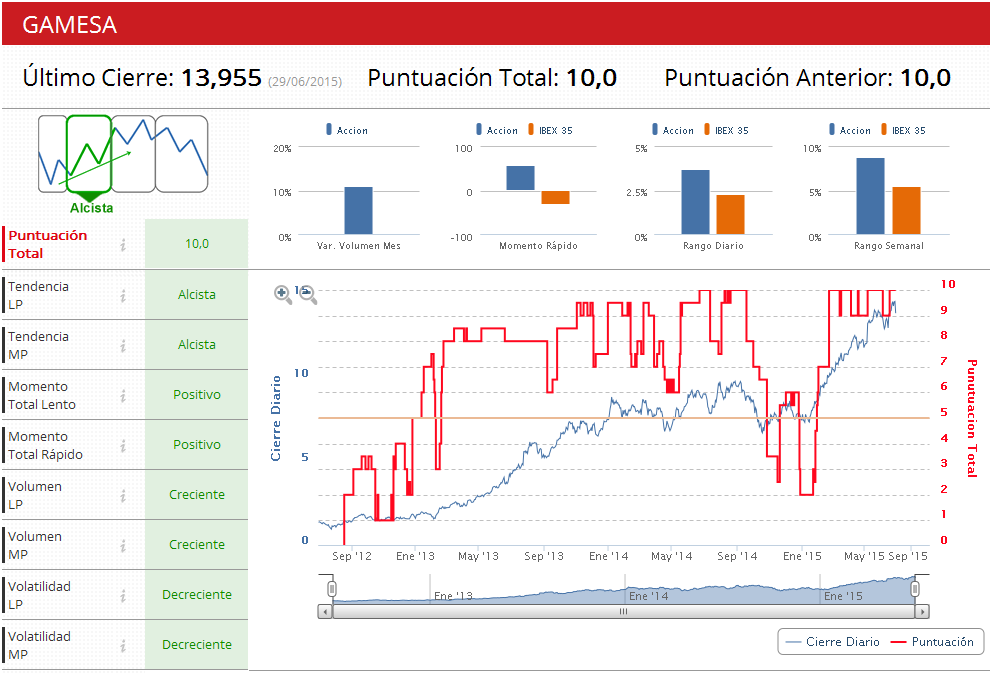
Task: Click the Rango Semanal chart caption
Action: [889, 246]
